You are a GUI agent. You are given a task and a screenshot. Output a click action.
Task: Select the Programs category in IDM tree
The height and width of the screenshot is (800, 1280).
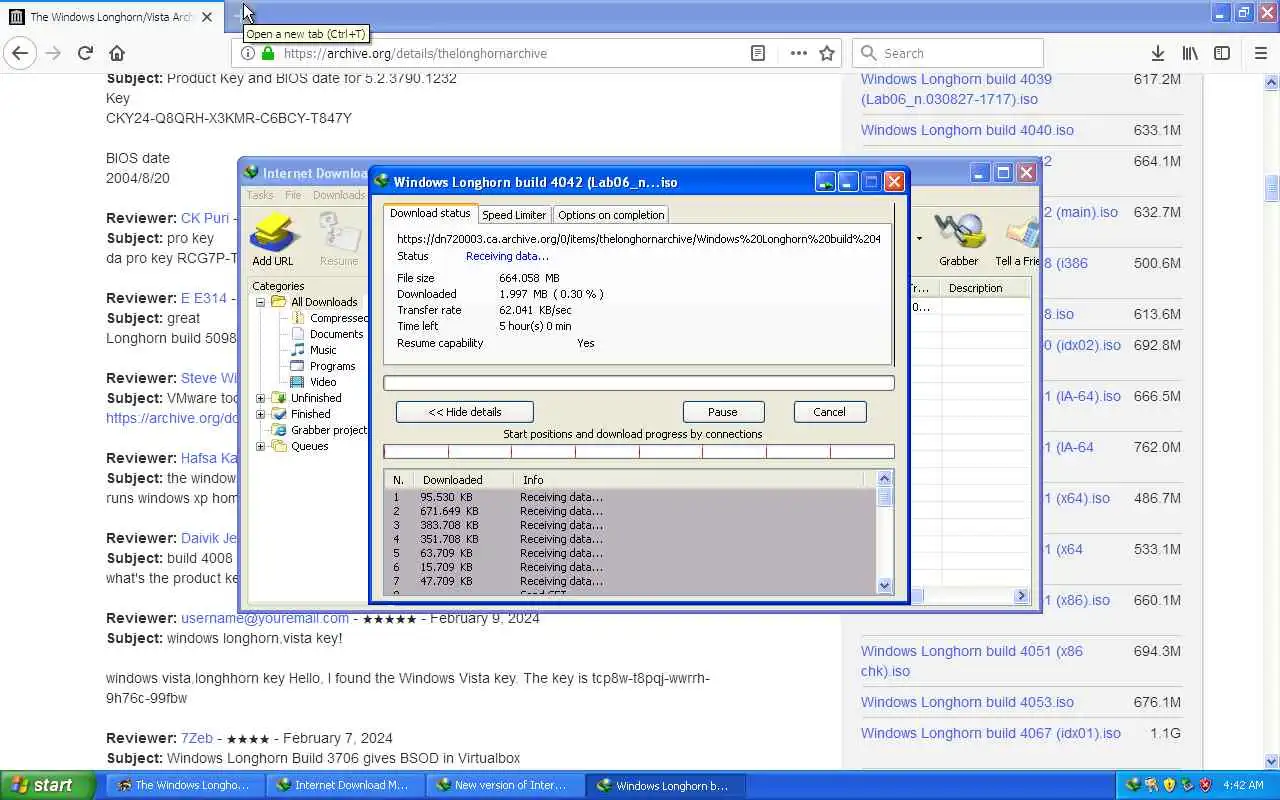coord(333,366)
